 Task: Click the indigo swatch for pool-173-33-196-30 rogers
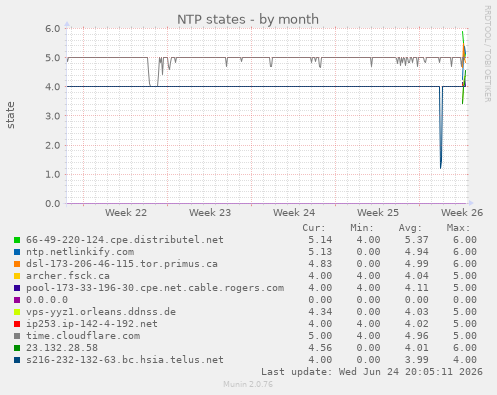(x=17, y=288)
